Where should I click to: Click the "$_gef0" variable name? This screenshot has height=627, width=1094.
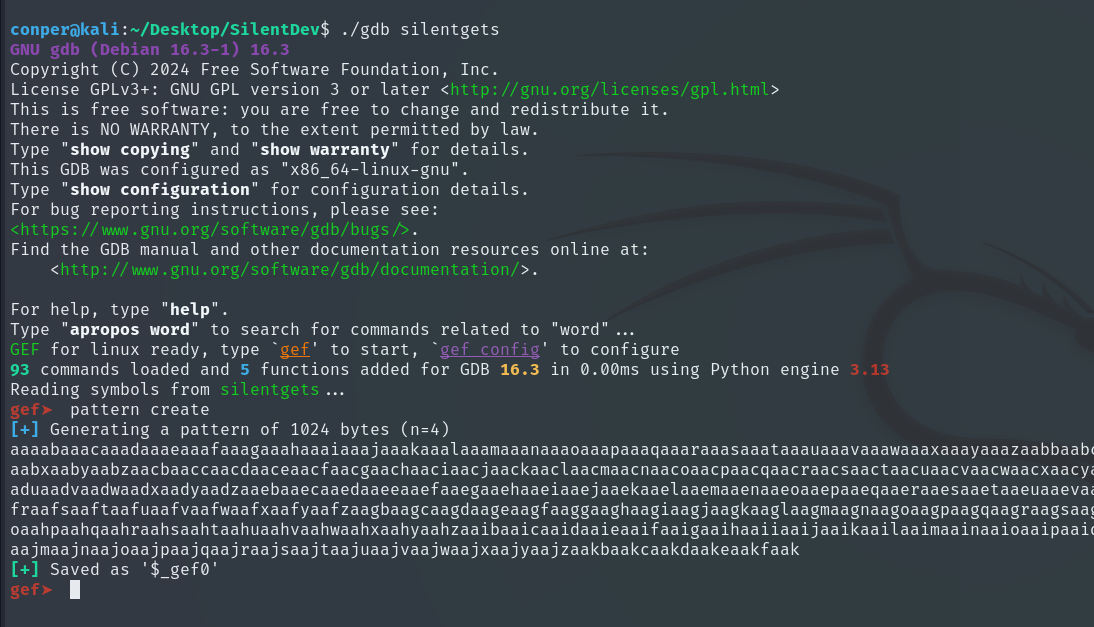pos(179,570)
